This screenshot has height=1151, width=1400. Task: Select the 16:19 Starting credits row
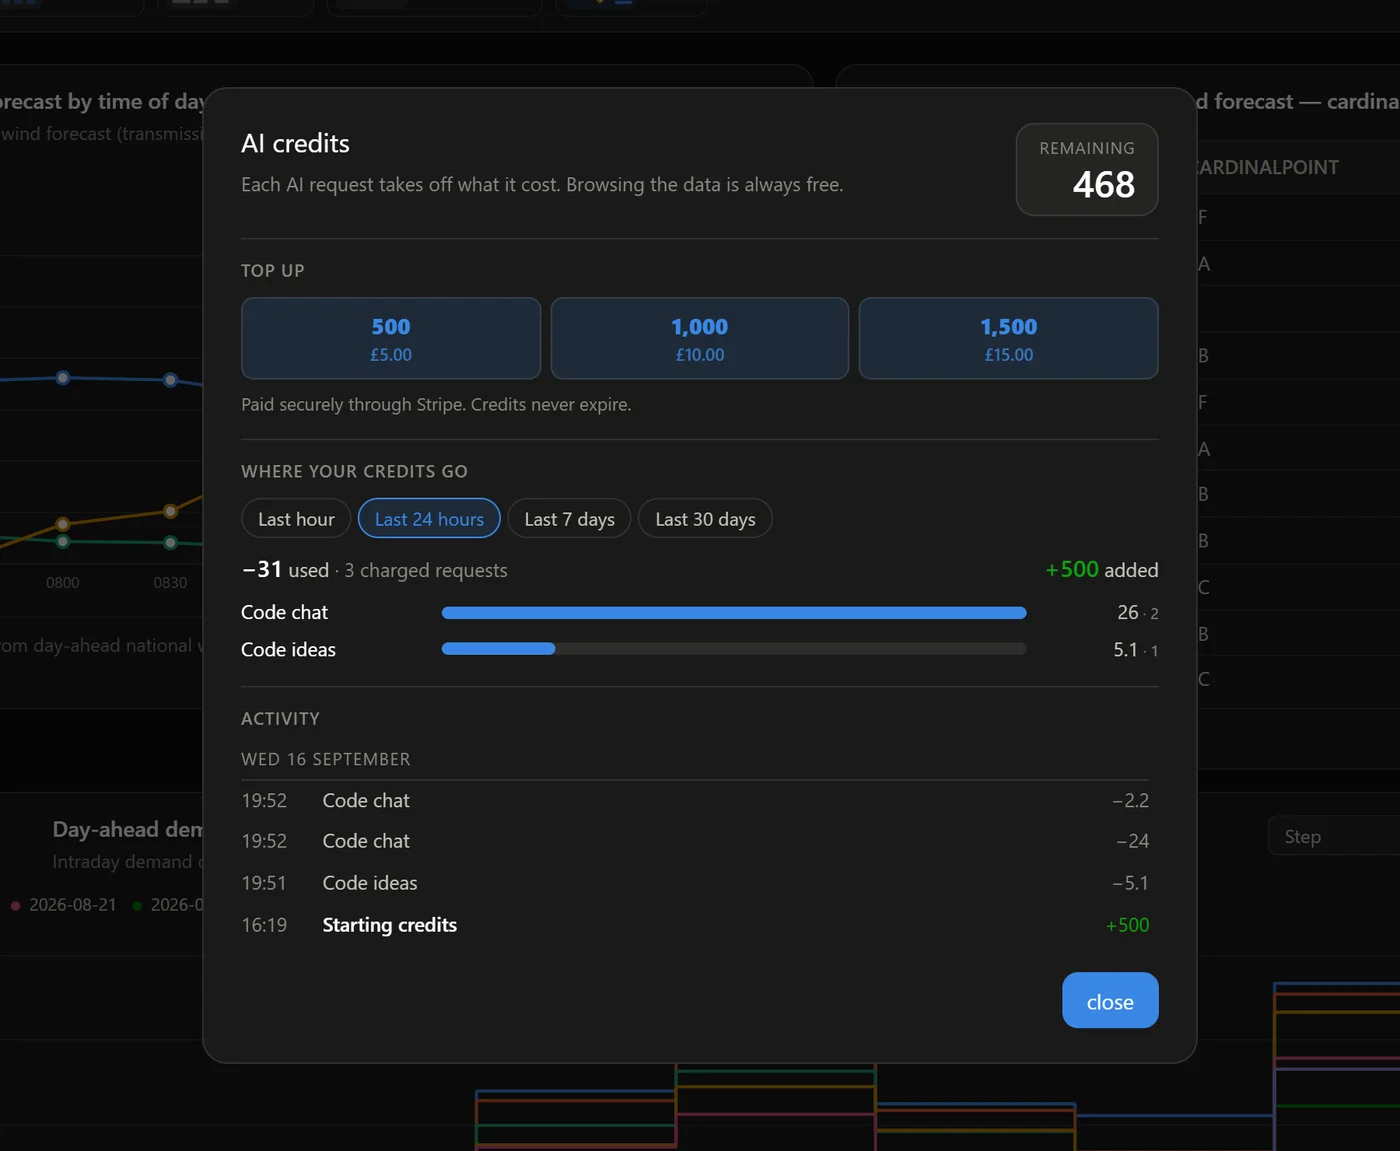pyautogui.click(x=695, y=925)
